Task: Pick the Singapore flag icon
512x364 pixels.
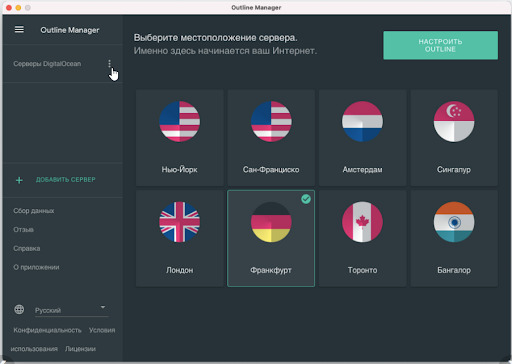Action: pos(454,121)
